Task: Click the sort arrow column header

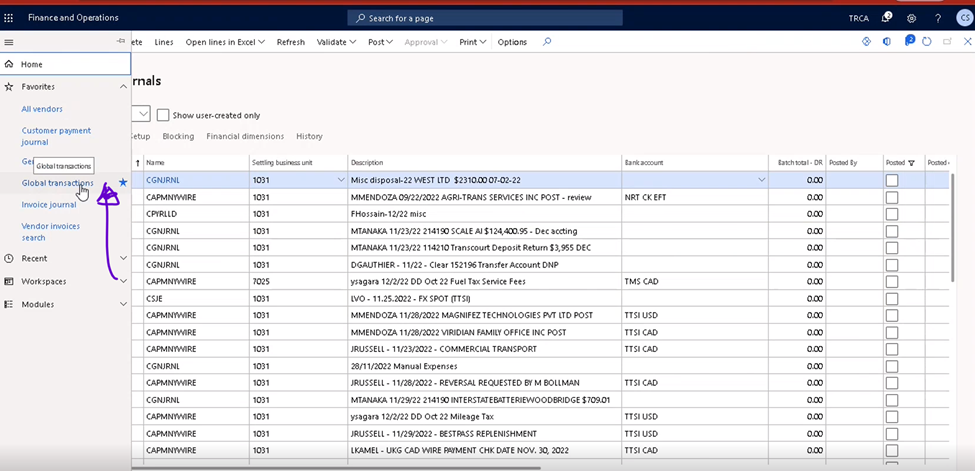Action: [x=137, y=163]
